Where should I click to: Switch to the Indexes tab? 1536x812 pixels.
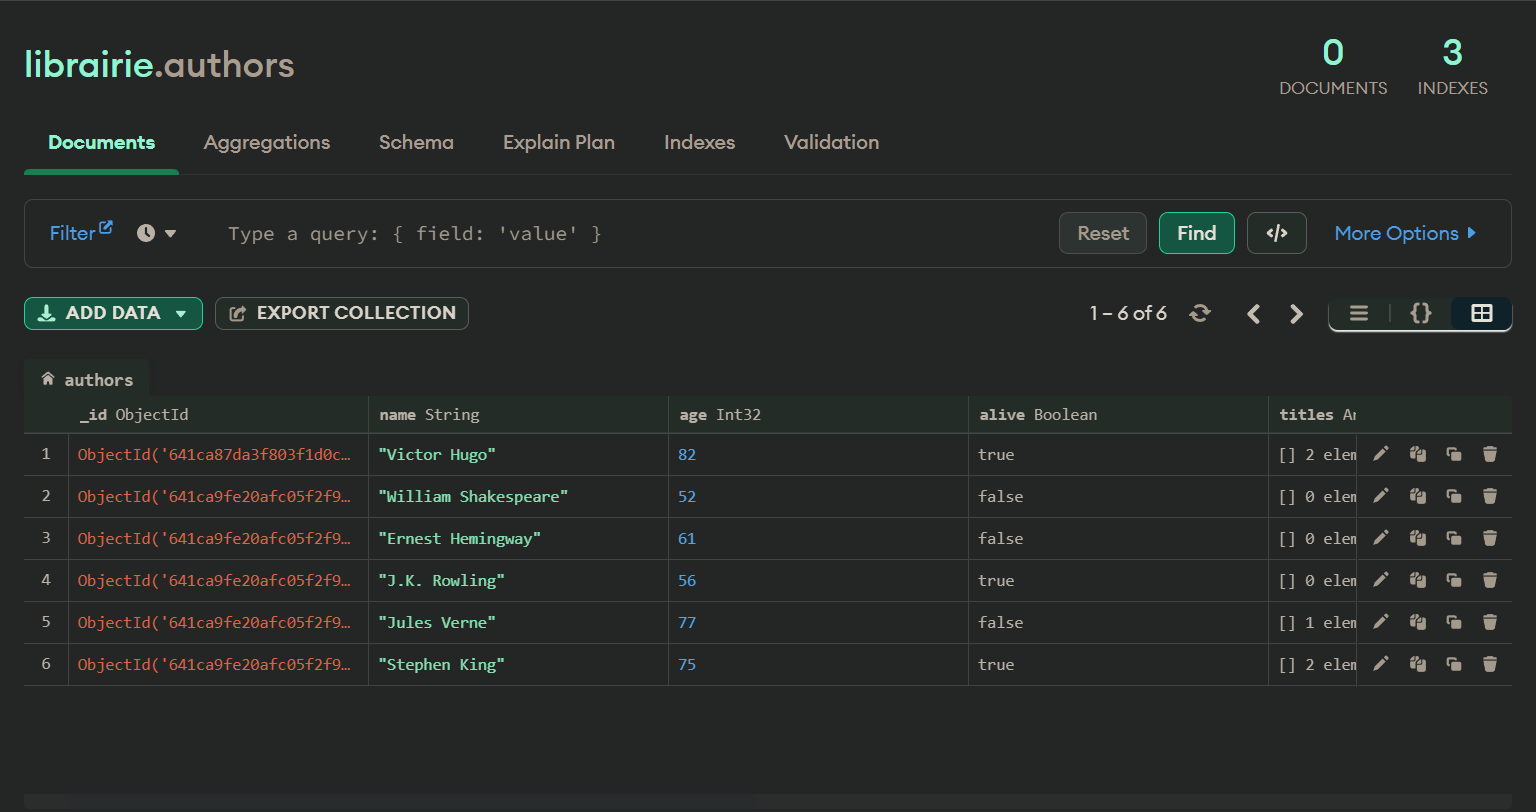coord(699,142)
